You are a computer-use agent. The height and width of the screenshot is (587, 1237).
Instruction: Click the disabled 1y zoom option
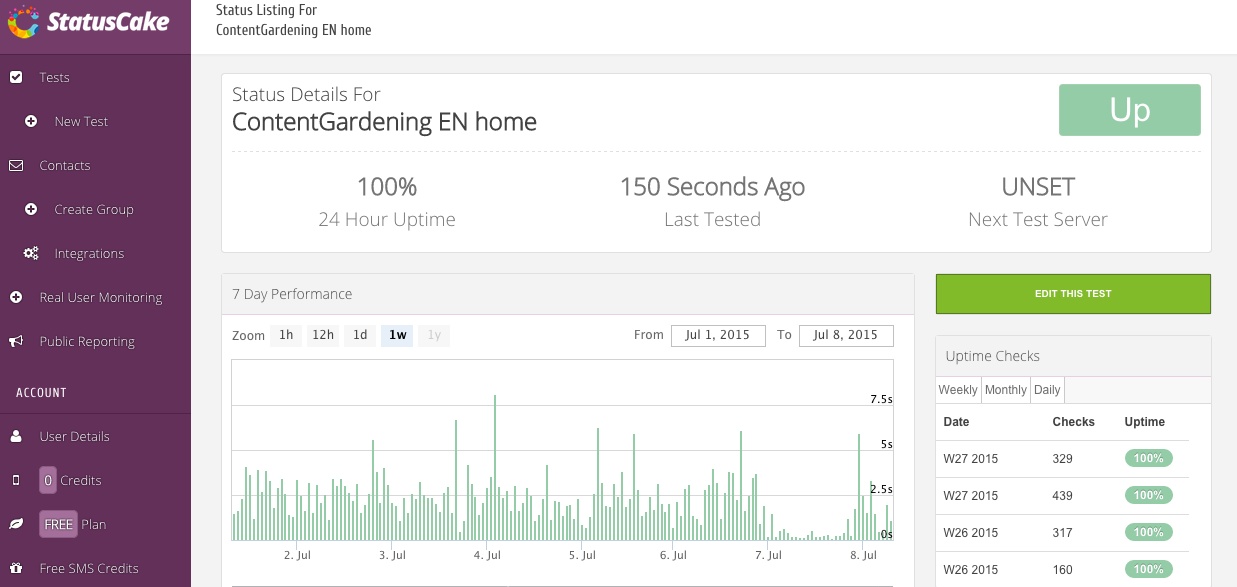point(434,335)
